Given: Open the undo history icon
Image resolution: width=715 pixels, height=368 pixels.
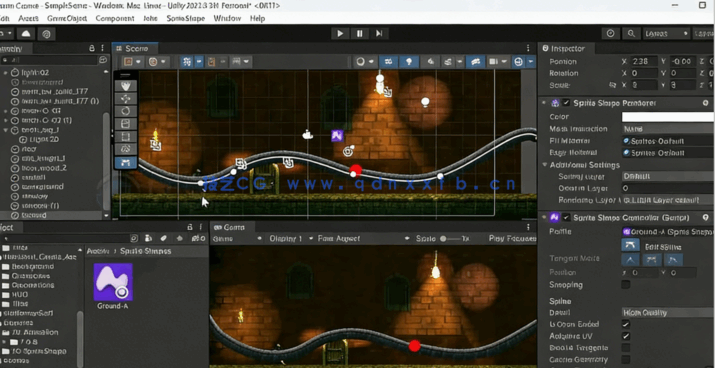Looking at the screenshot, I should pyautogui.click(x=611, y=33).
